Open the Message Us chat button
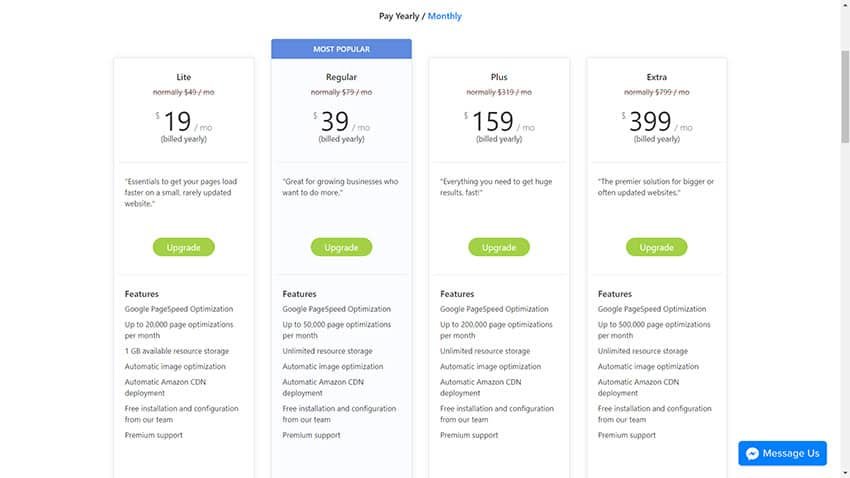Image resolution: width=850 pixels, height=478 pixels. tap(782, 453)
